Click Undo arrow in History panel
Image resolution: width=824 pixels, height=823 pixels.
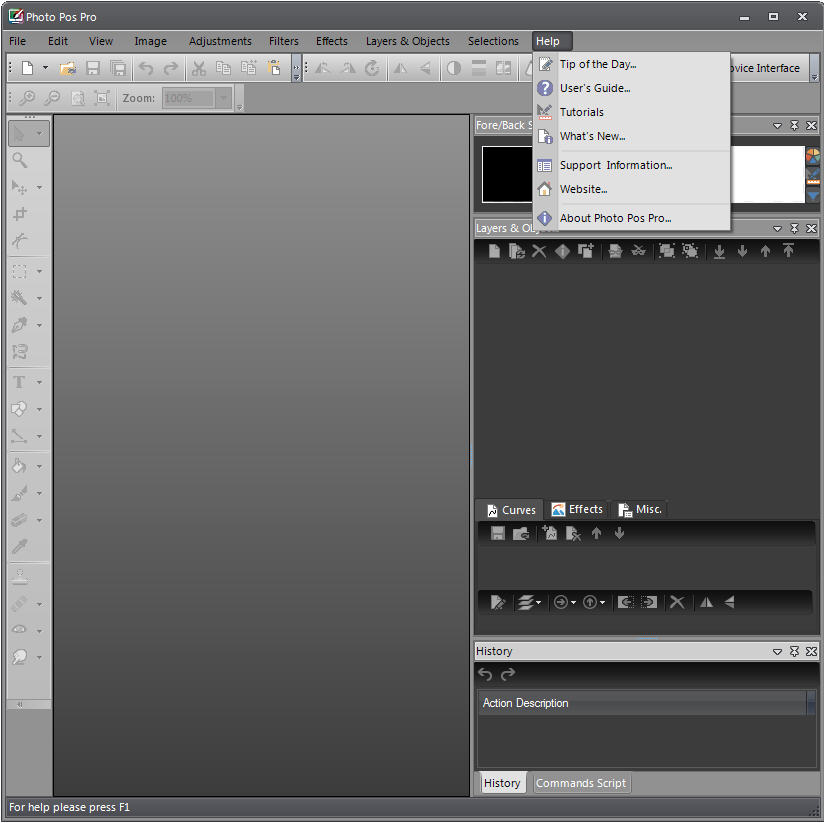(x=485, y=674)
